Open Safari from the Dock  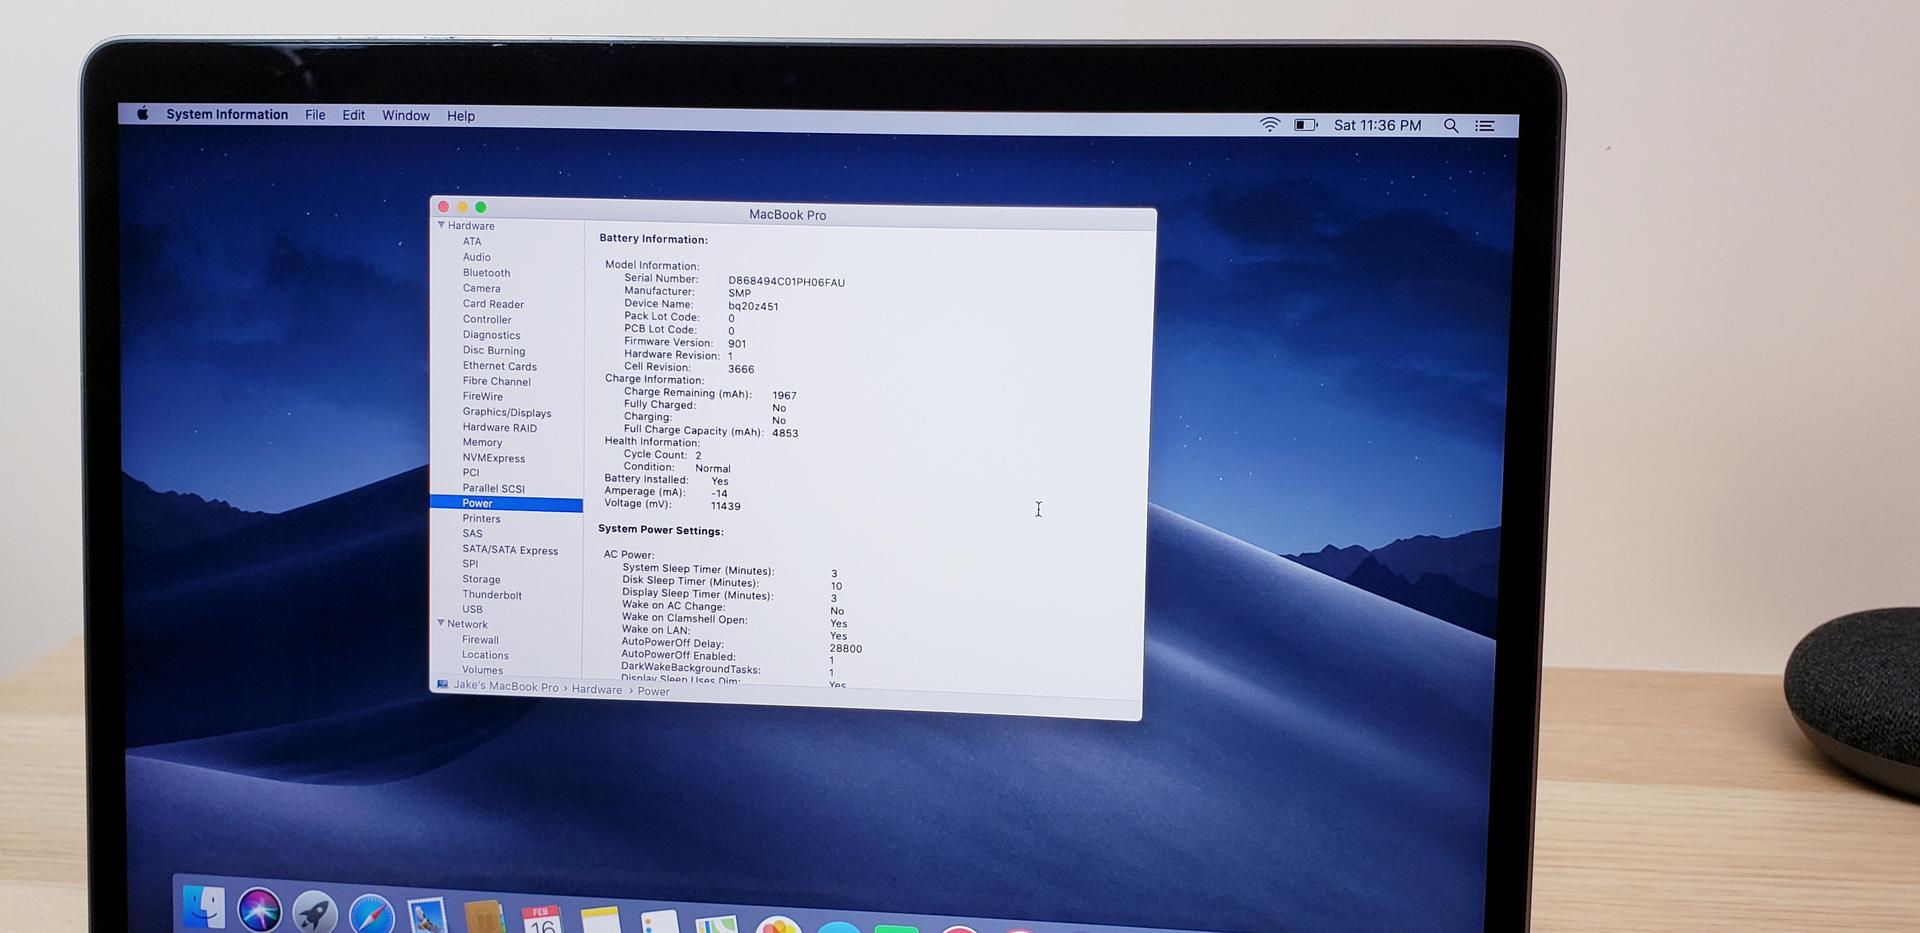[371, 914]
